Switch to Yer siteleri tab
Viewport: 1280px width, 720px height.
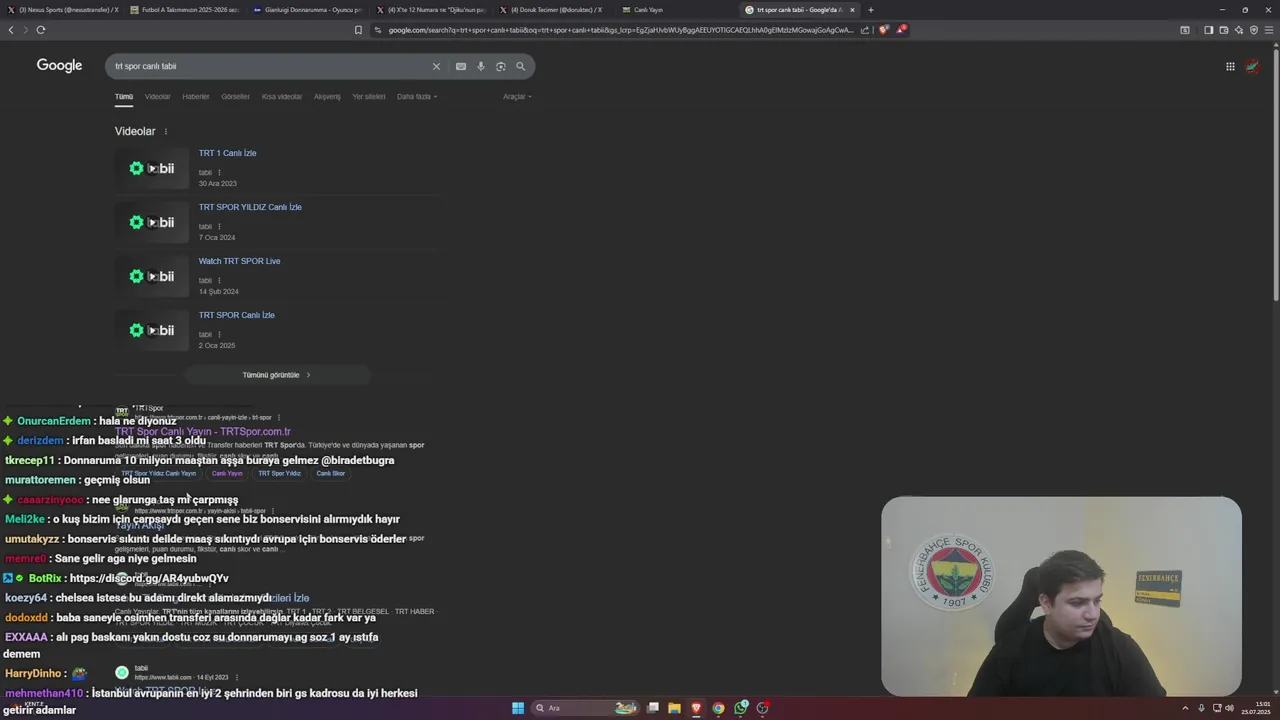(369, 97)
